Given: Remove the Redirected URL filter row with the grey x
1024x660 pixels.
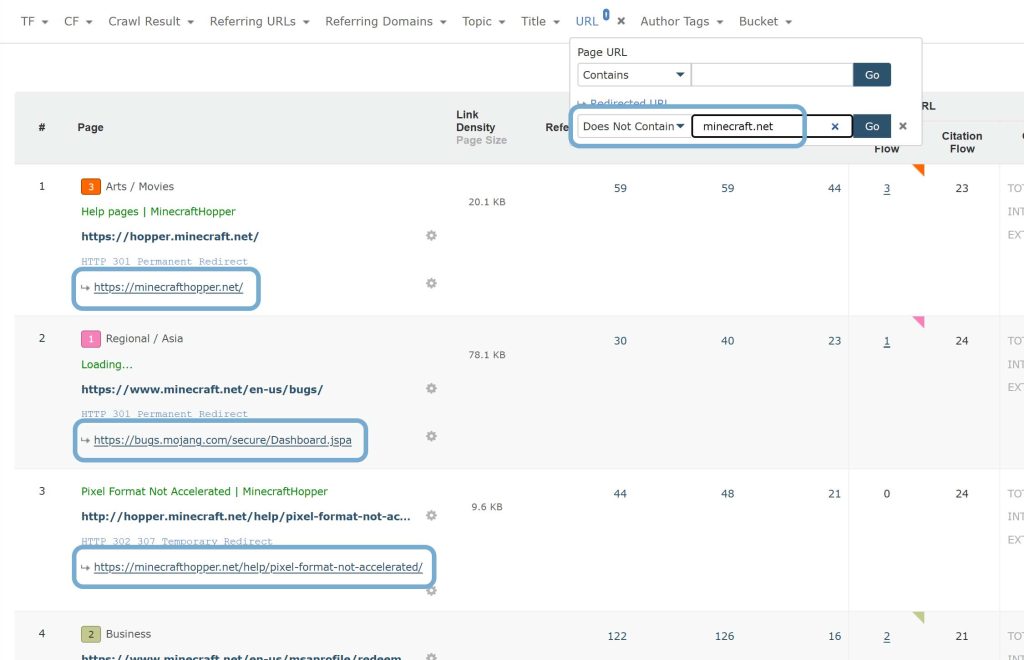Looking at the screenshot, I should pyautogui.click(x=903, y=126).
